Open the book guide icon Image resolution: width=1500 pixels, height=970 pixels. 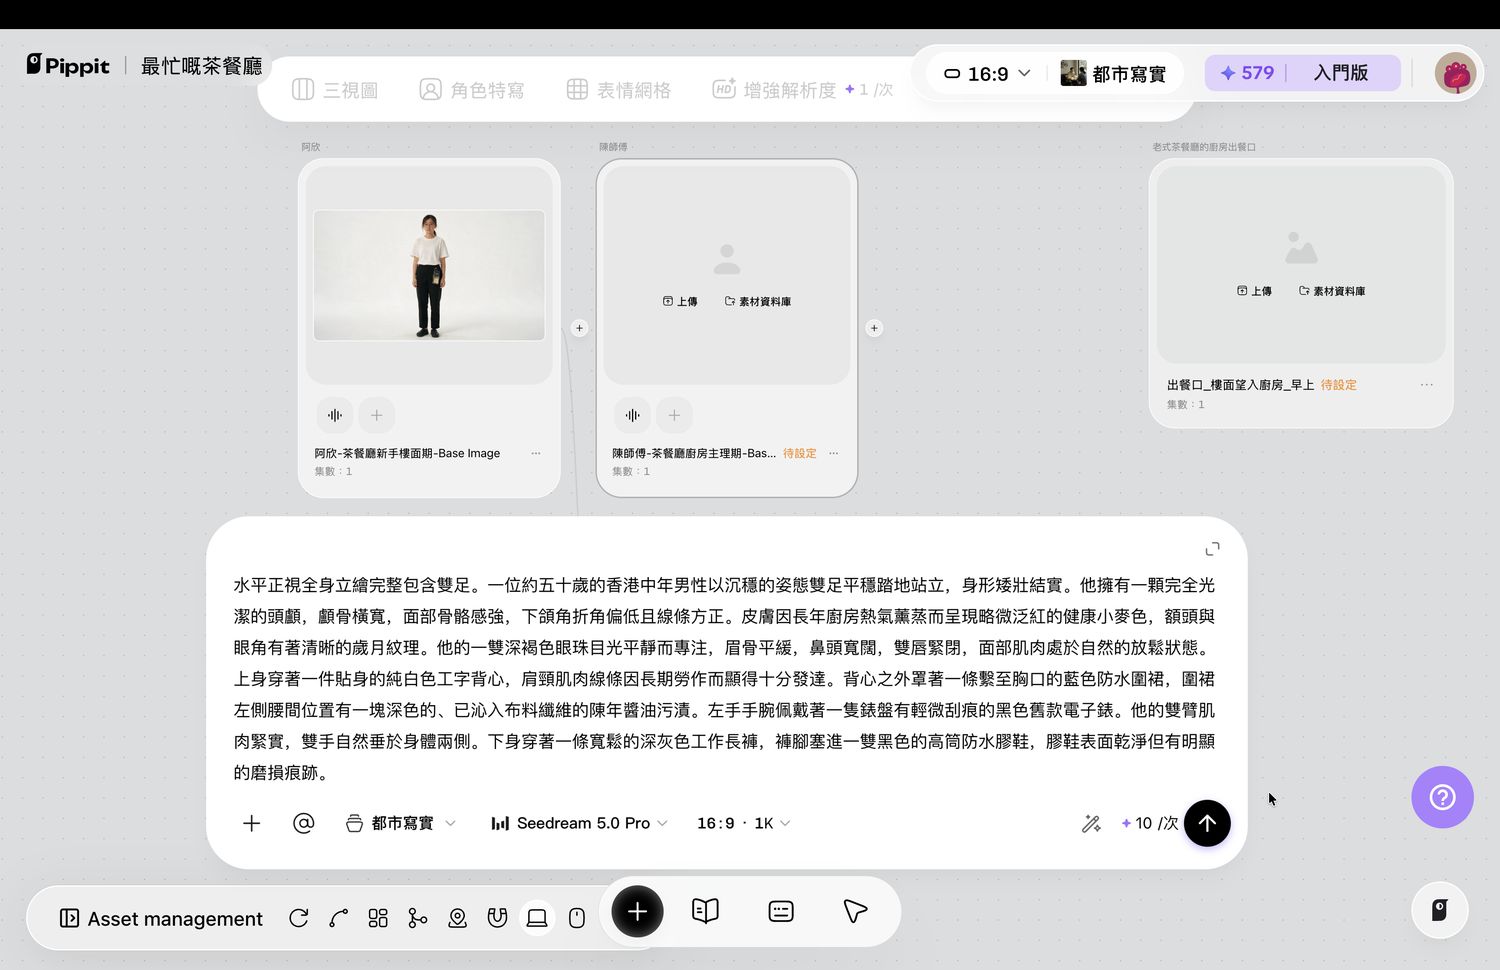(705, 911)
